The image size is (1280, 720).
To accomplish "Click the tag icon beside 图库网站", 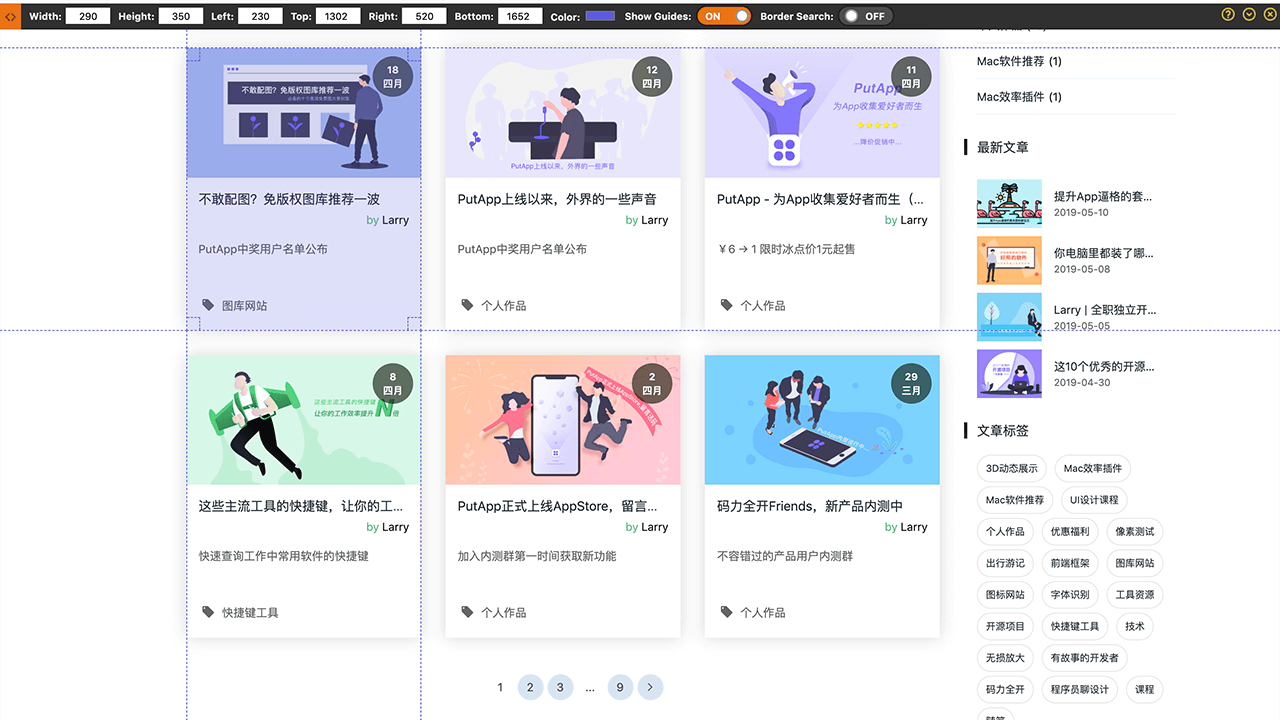I will (x=208, y=305).
